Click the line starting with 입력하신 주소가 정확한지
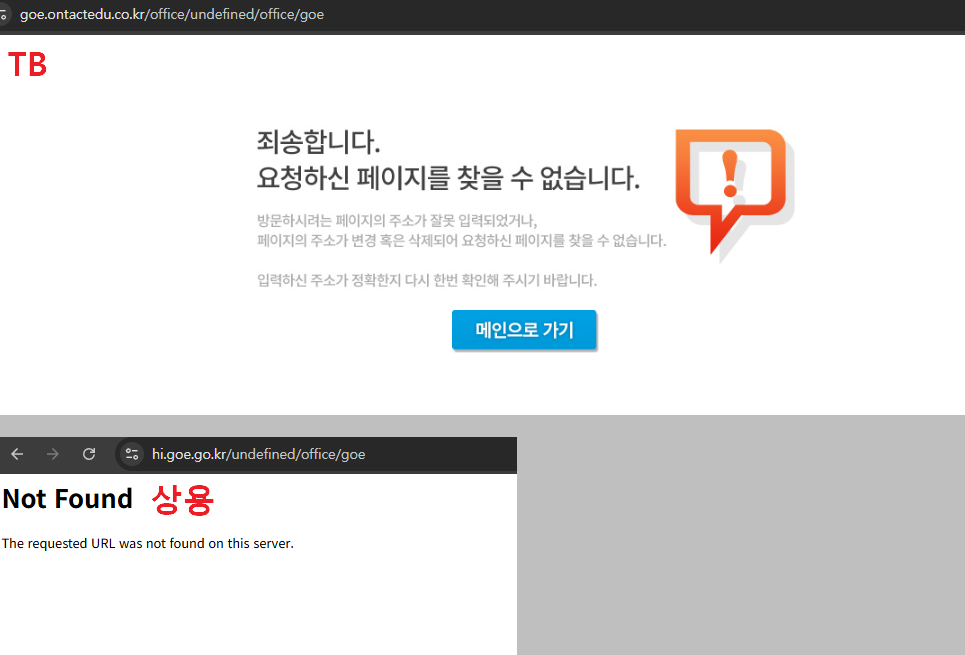 point(426,280)
